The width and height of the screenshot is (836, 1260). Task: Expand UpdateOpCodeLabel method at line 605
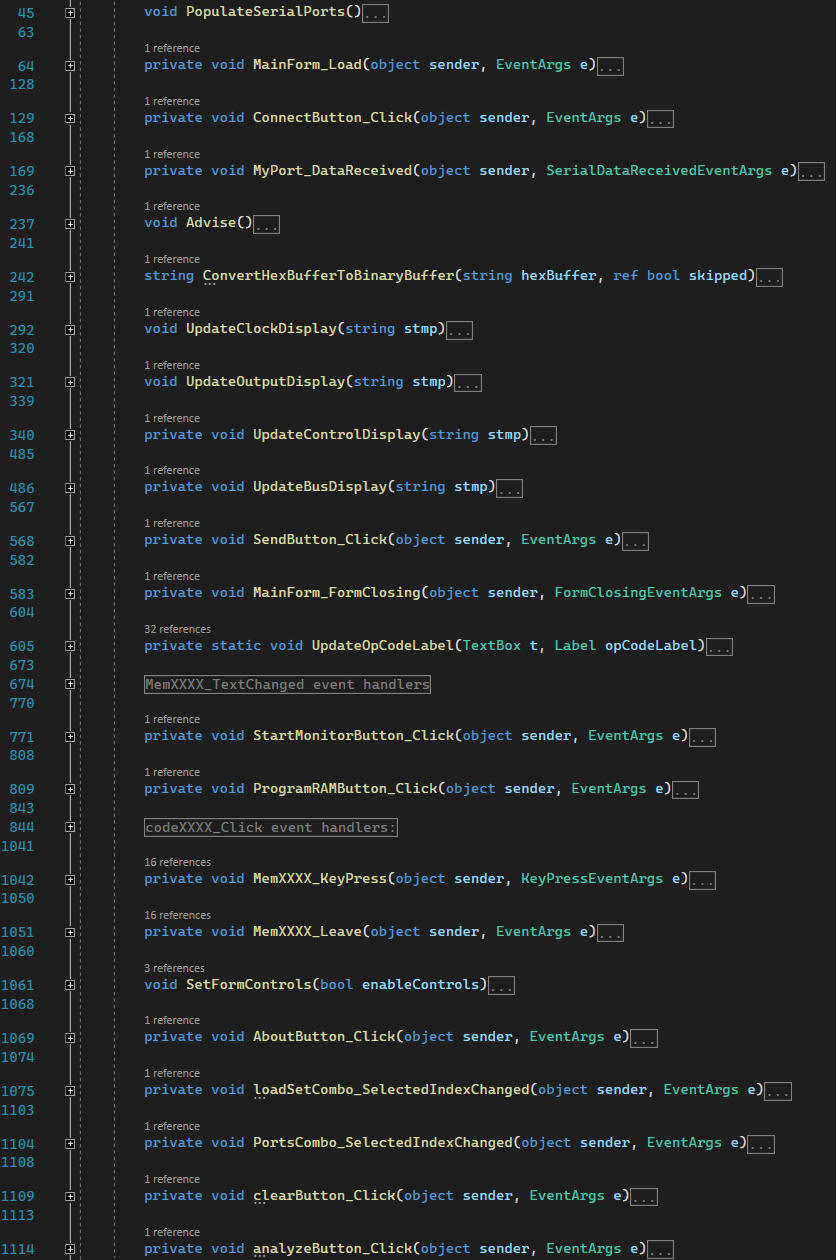(70, 647)
